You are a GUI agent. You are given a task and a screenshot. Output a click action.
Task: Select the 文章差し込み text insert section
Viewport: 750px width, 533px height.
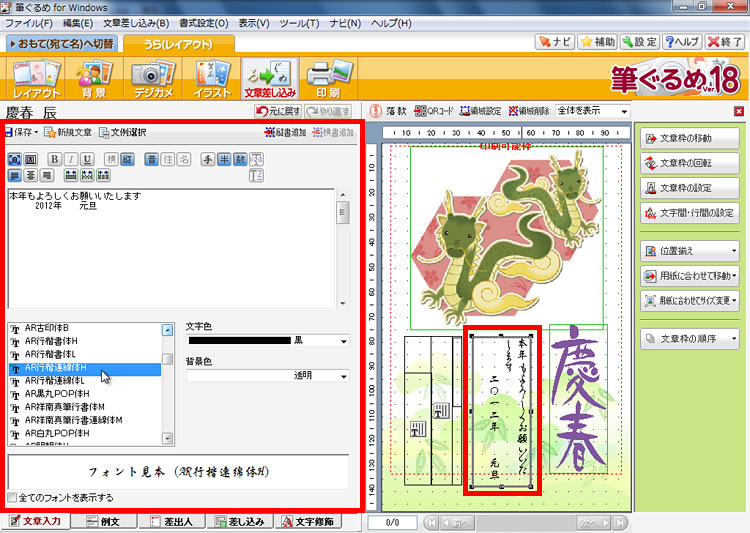point(270,78)
